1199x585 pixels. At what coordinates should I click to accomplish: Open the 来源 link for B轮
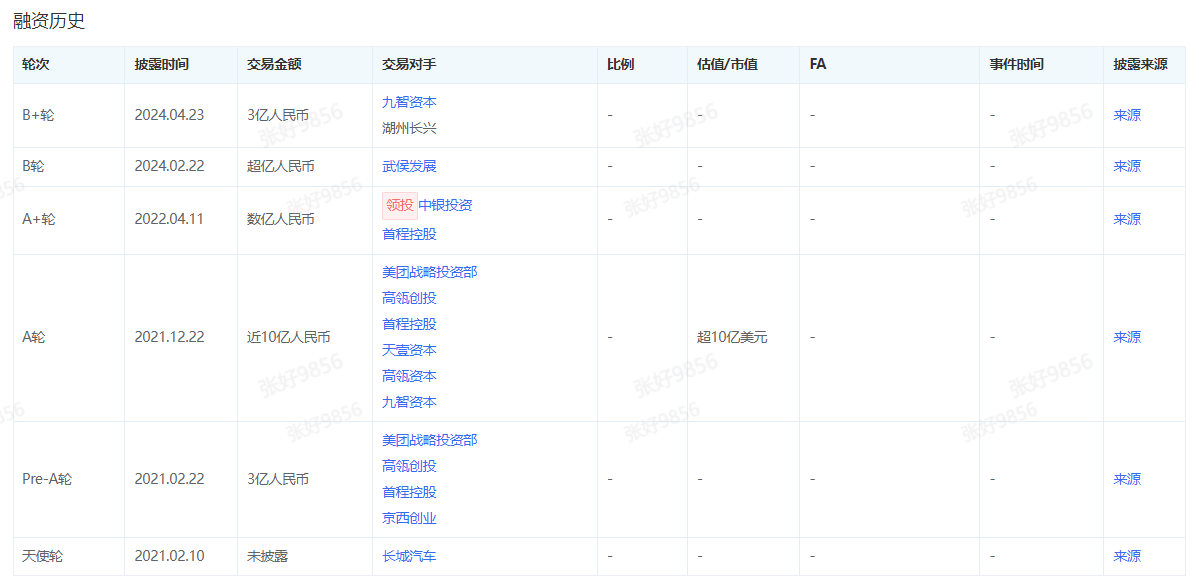pyautogui.click(x=1127, y=166)
